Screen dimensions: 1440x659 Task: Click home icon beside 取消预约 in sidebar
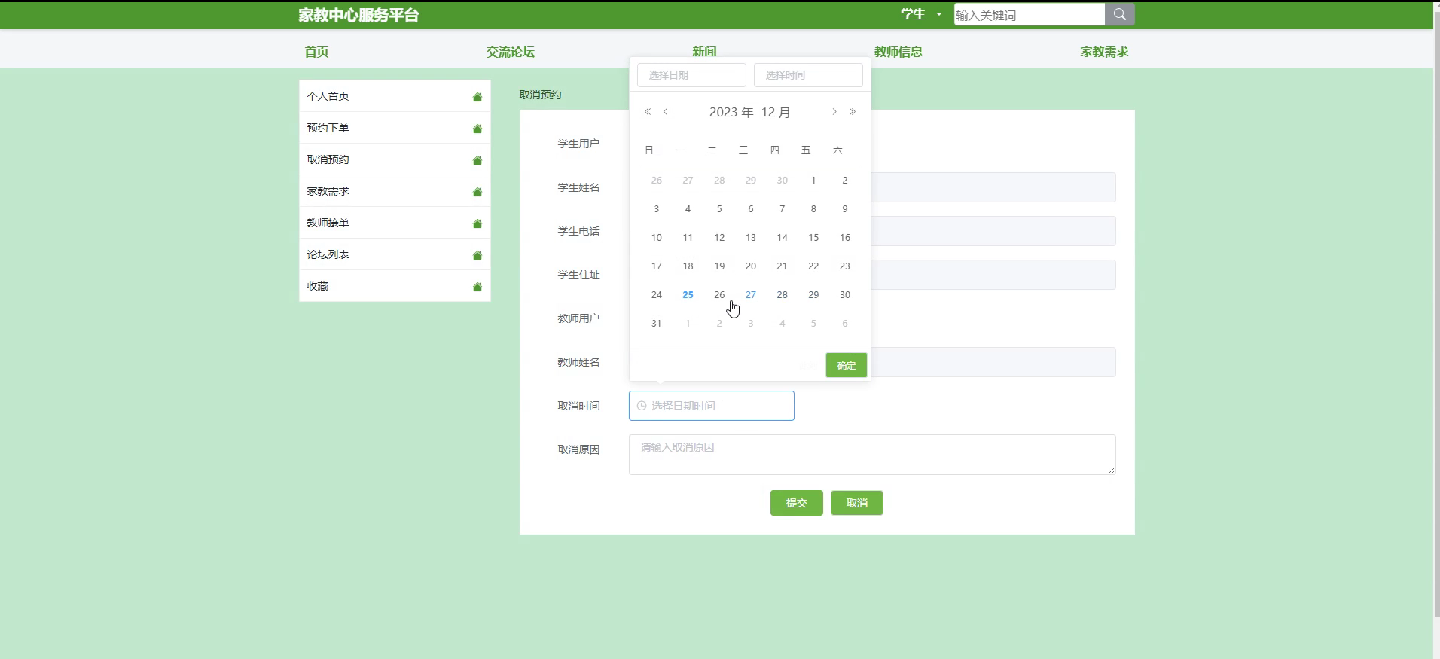(477, 160)
